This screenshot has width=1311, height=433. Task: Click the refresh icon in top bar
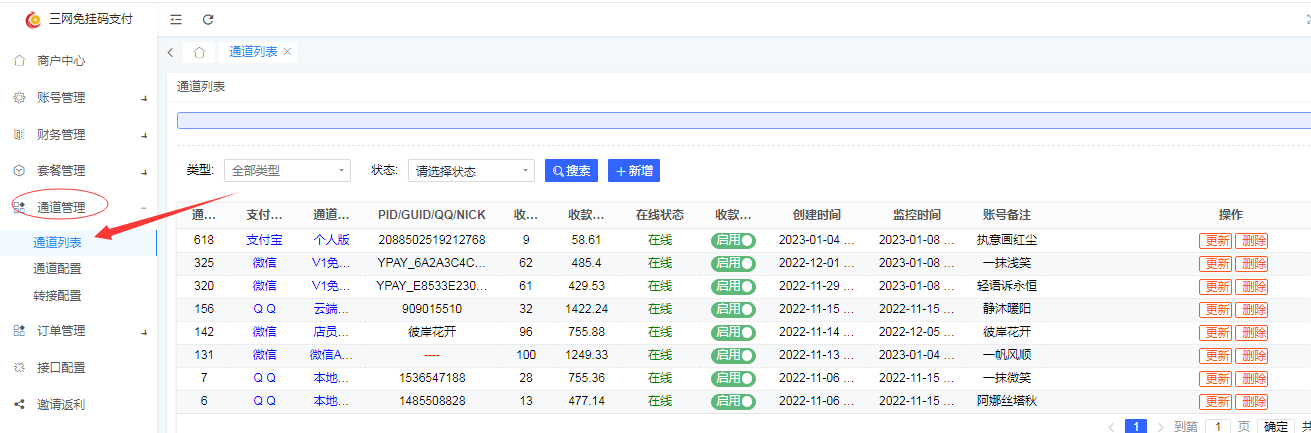click(208, 19)
